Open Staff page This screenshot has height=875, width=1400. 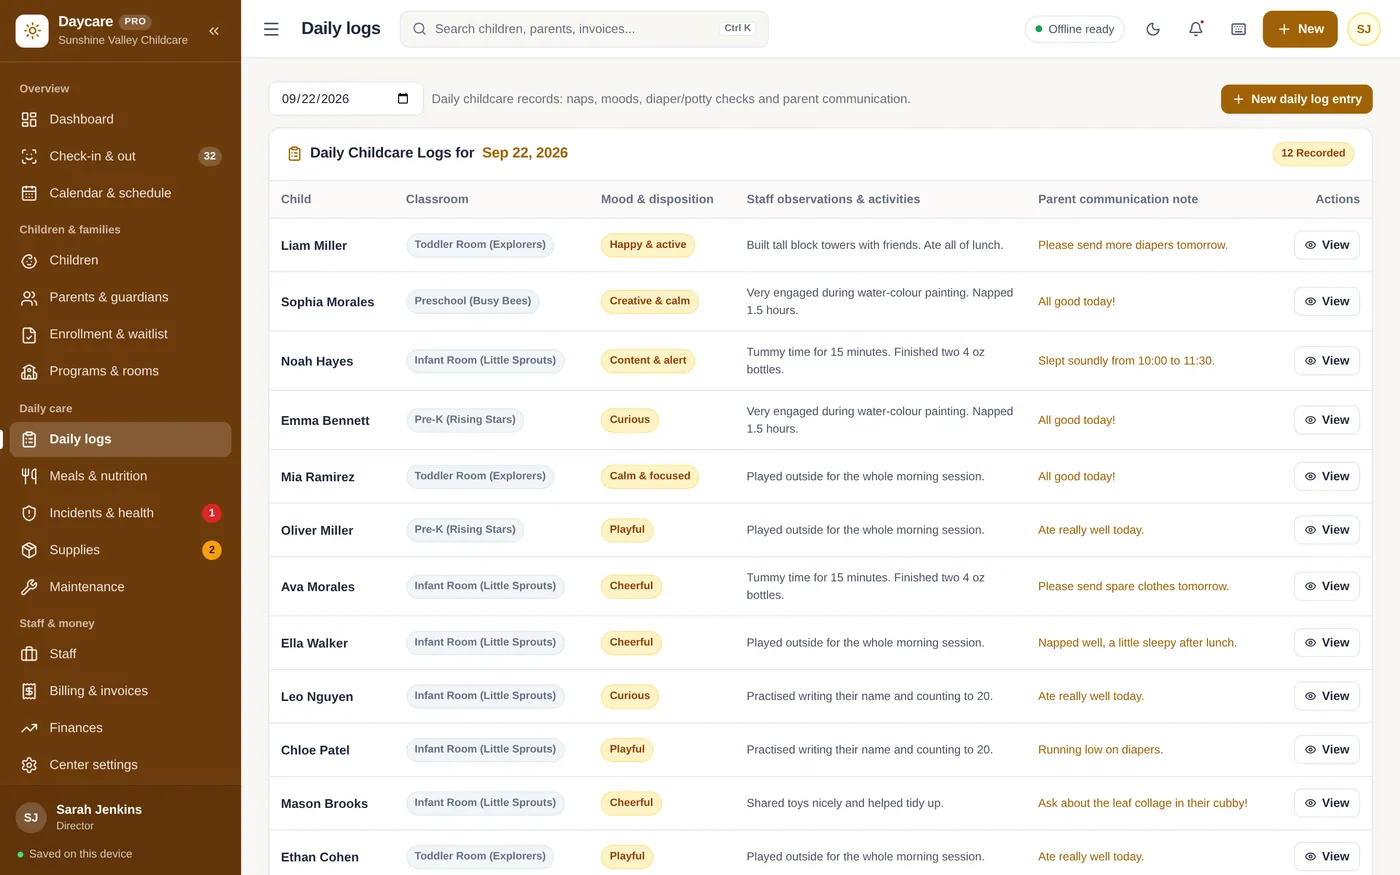coord(120,654)
